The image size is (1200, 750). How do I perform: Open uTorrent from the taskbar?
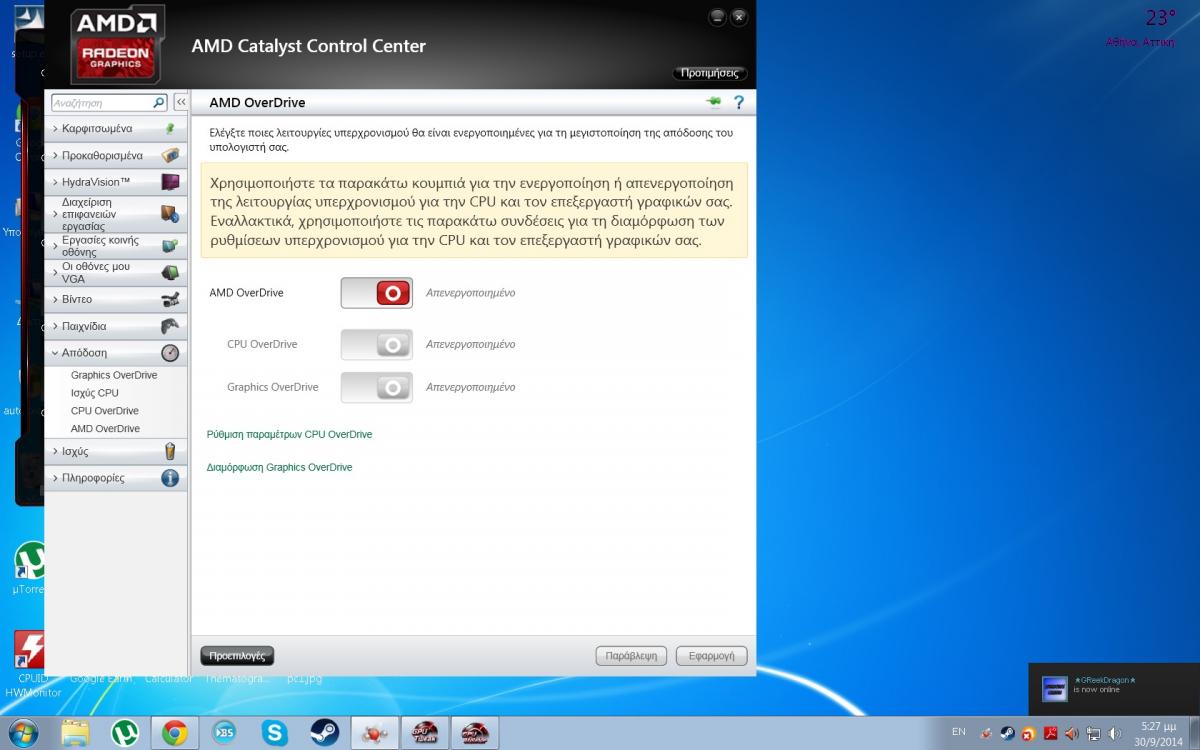124,733
